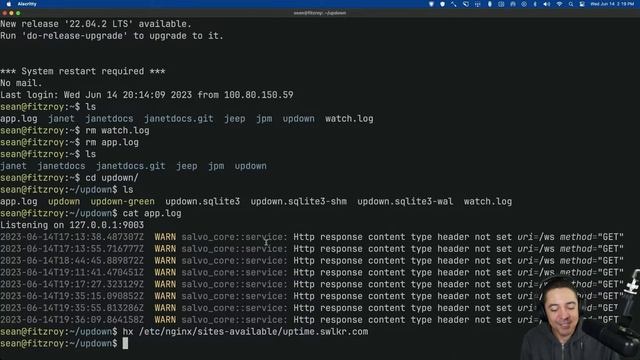Click 'do-release-upgrade' in the second line
The height and width of the screenshot is (360, 640).
coord(75,36)
